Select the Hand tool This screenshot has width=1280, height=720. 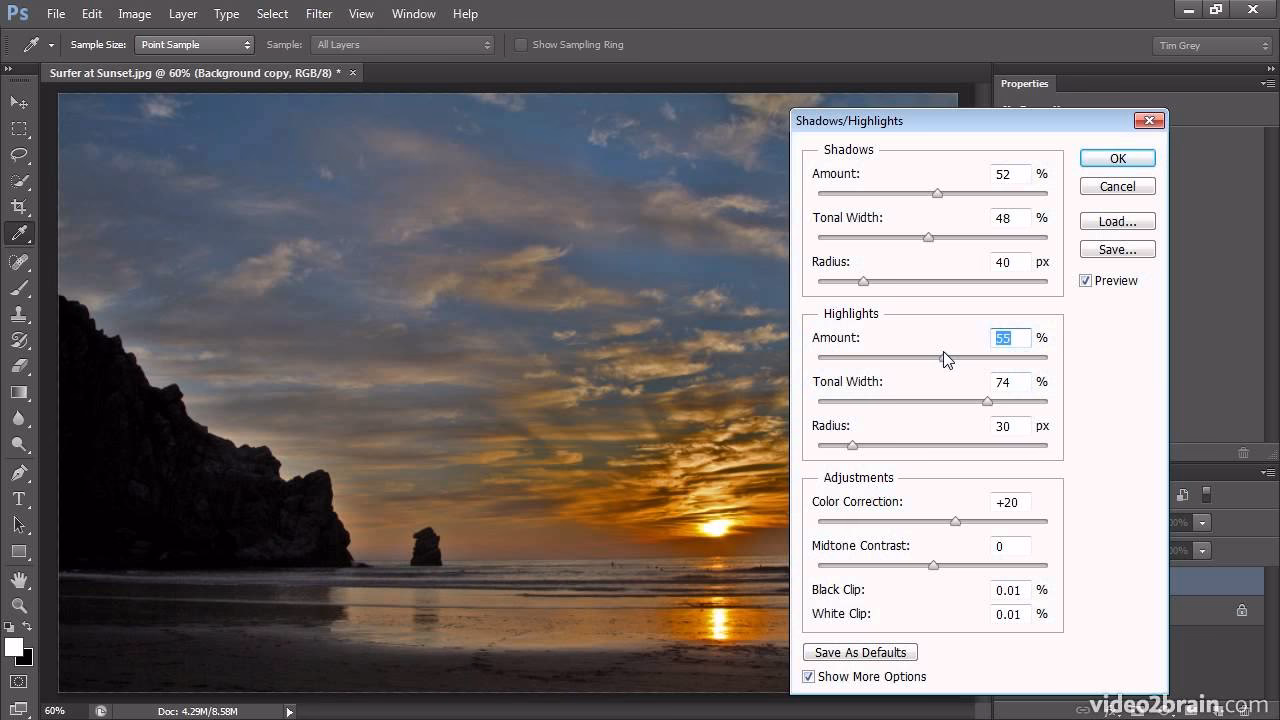tap(20, 578)
